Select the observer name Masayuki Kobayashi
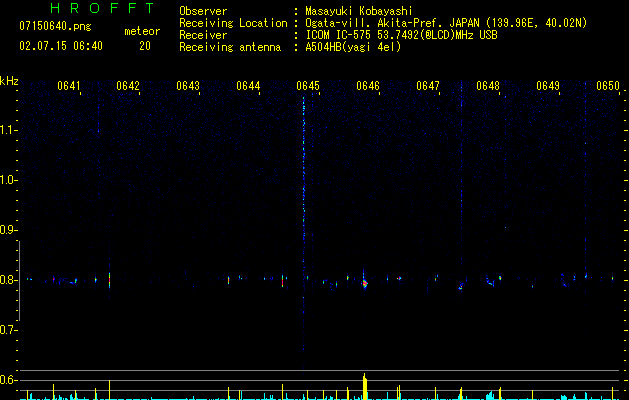Image resolution: width=629 pixels, height=400 pixels. pos(359,11)
